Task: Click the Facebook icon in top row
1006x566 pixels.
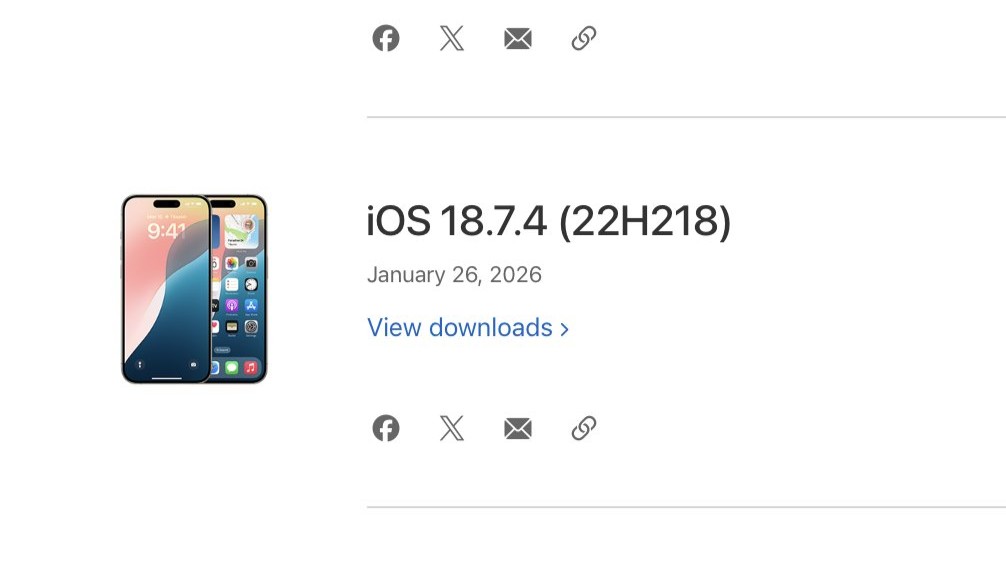Action: click(x=386, y=38)
